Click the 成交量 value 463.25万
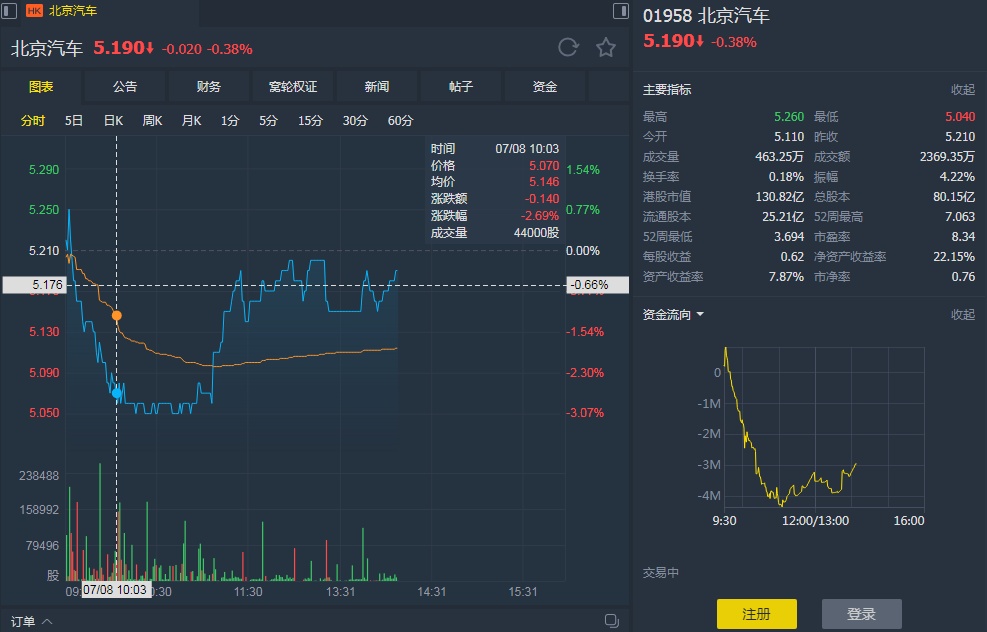 [x=779, y=156]
